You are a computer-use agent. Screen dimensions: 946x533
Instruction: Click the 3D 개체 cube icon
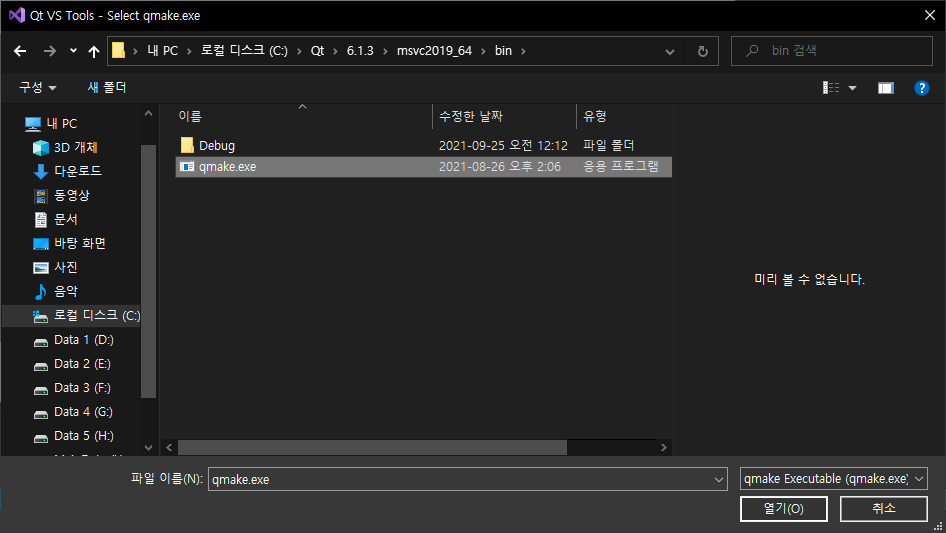[x=40, y=147]
